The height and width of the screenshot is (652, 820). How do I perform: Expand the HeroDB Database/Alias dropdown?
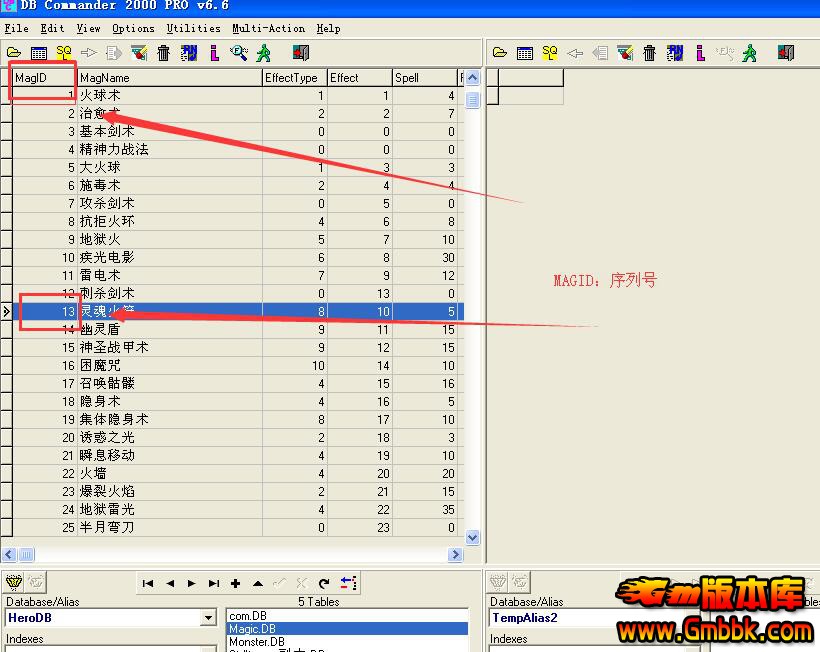tap(208, 618)
